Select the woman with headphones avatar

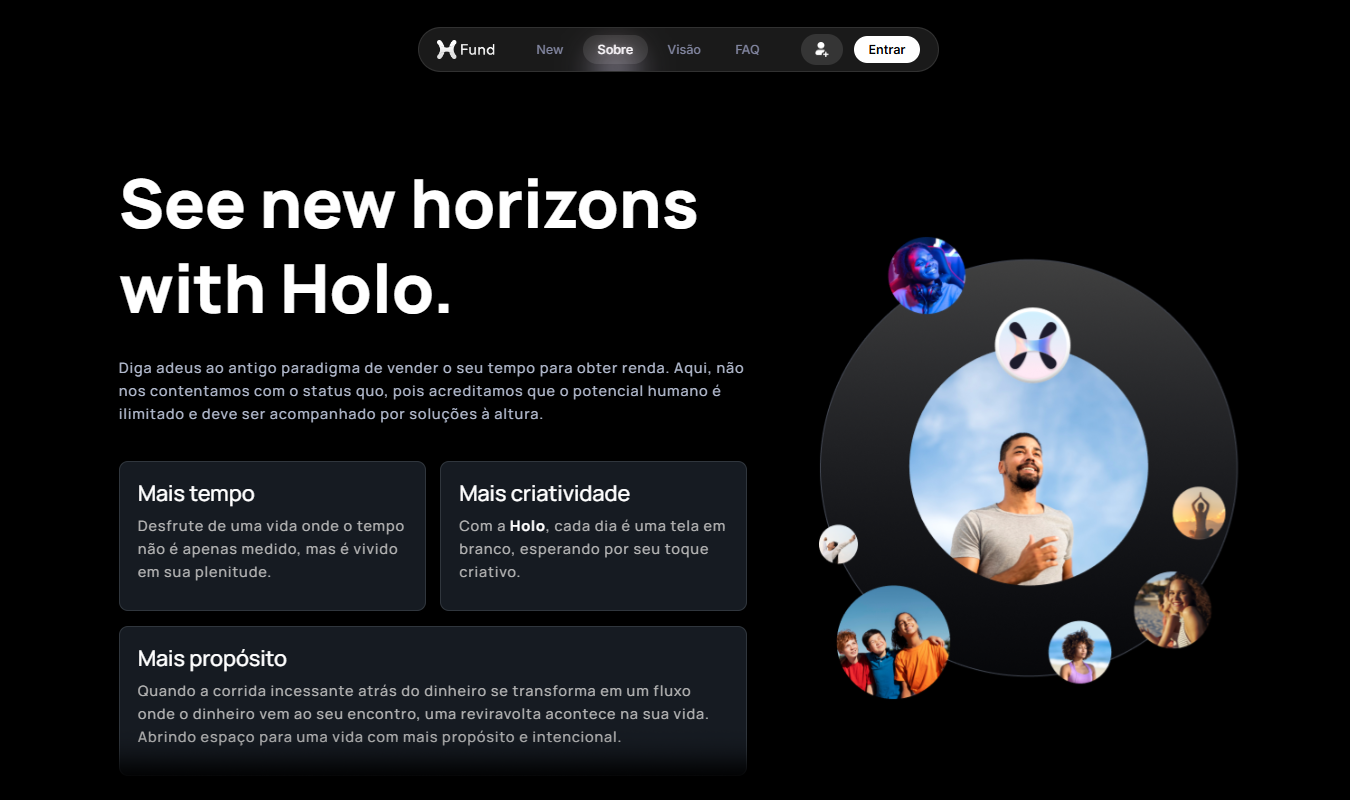click(x=927, y=276)
